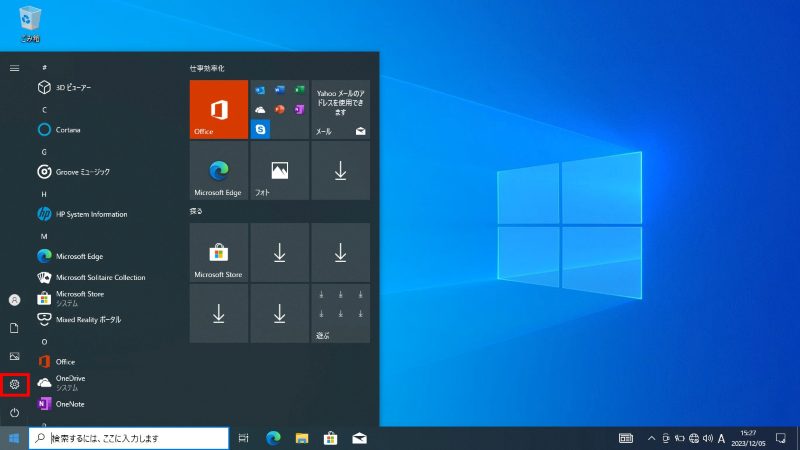Open Documents from Start sidebar
This screenshot has width=800, height=450.
[x=14, y=328]
